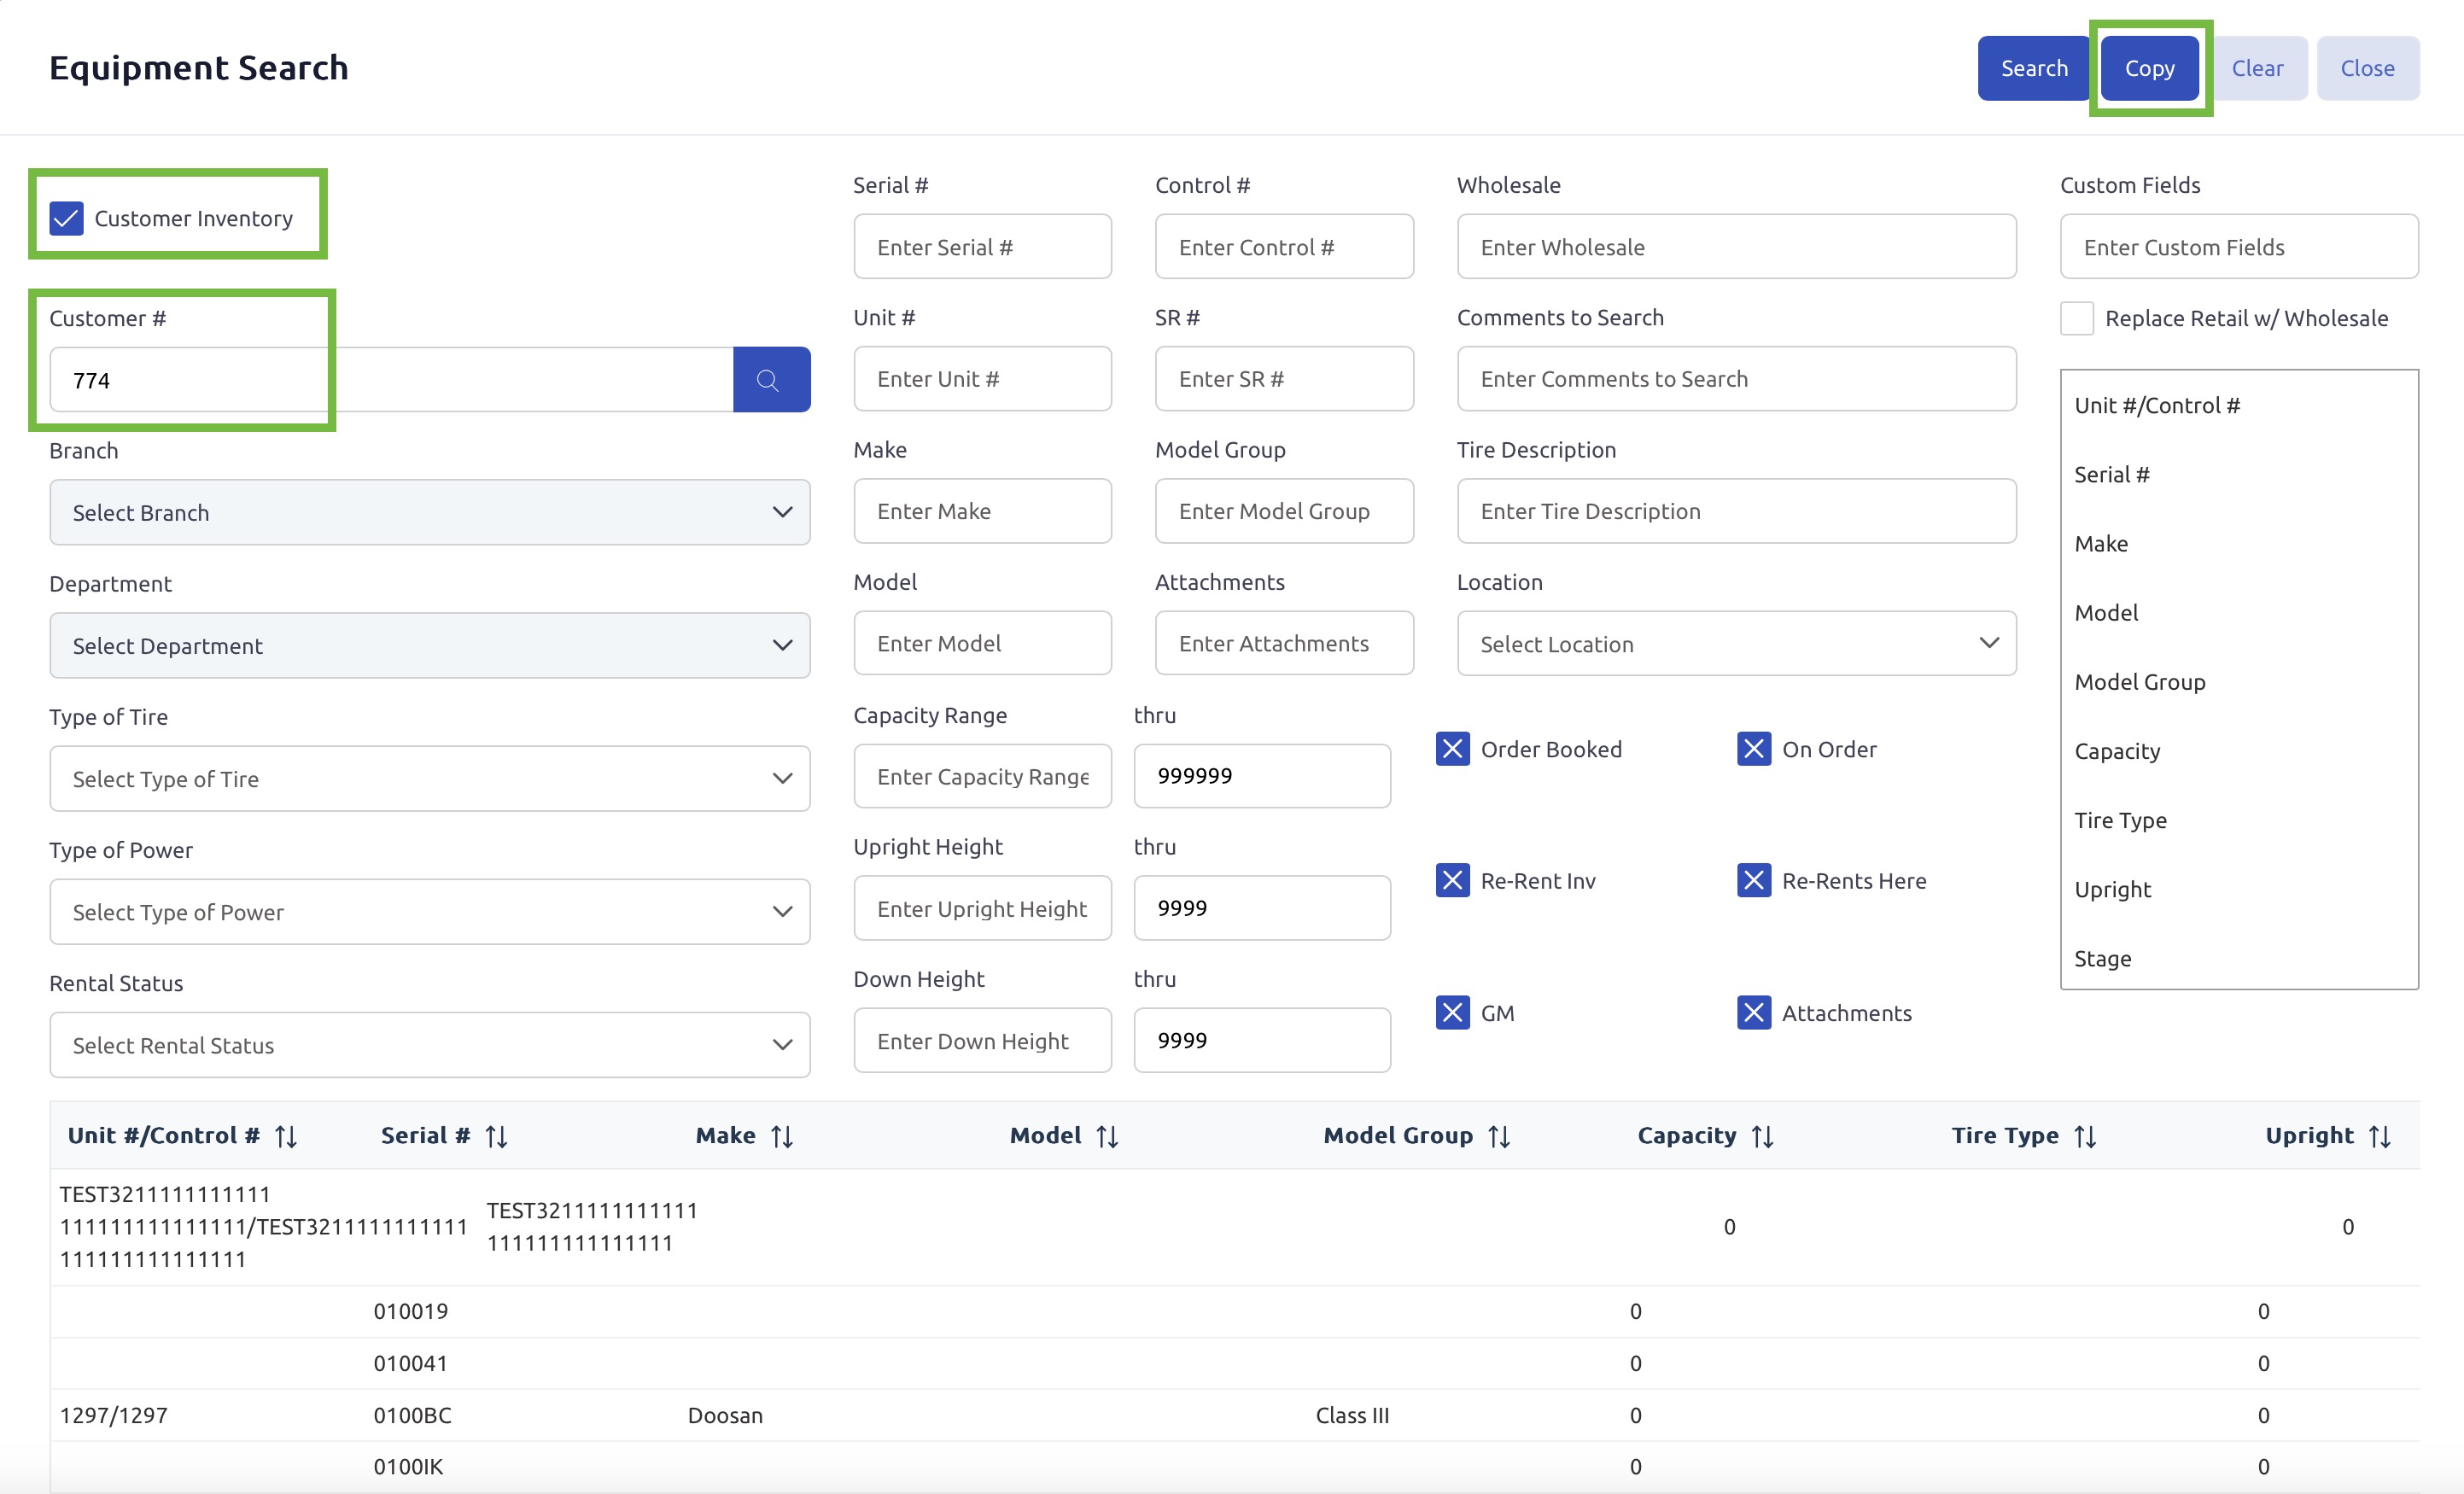Toggle the GM checkbox
2464x1494 pixels.
(1452, 1013)
